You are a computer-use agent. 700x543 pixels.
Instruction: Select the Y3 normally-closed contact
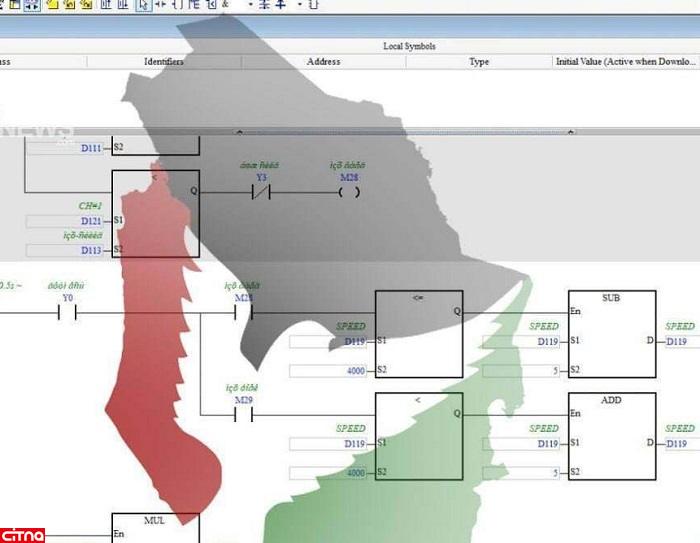pos(262,191)
